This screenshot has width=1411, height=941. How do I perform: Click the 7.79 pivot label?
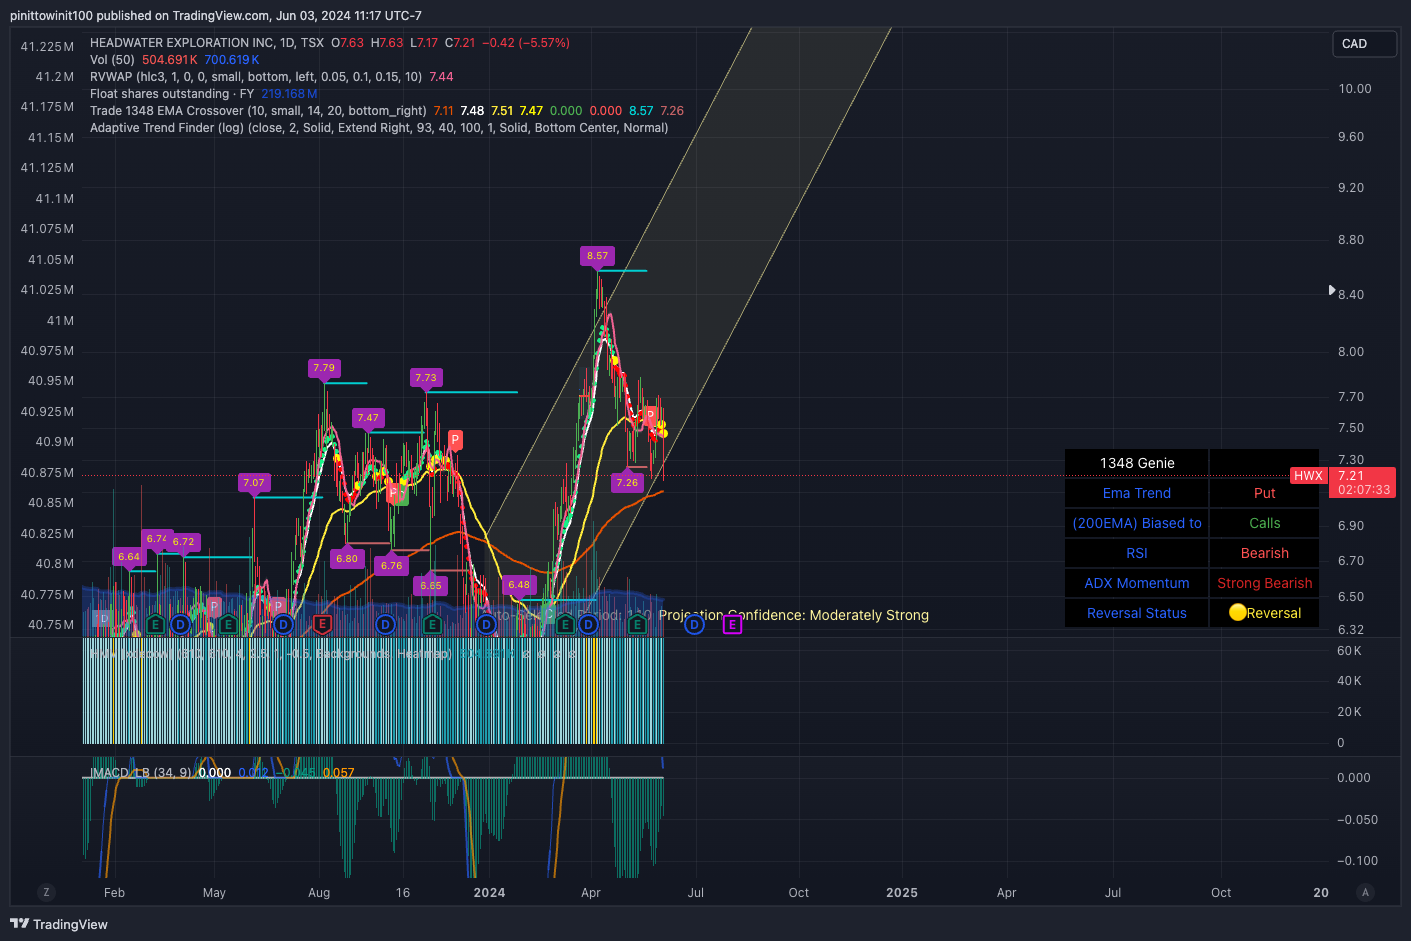[324, 368]
